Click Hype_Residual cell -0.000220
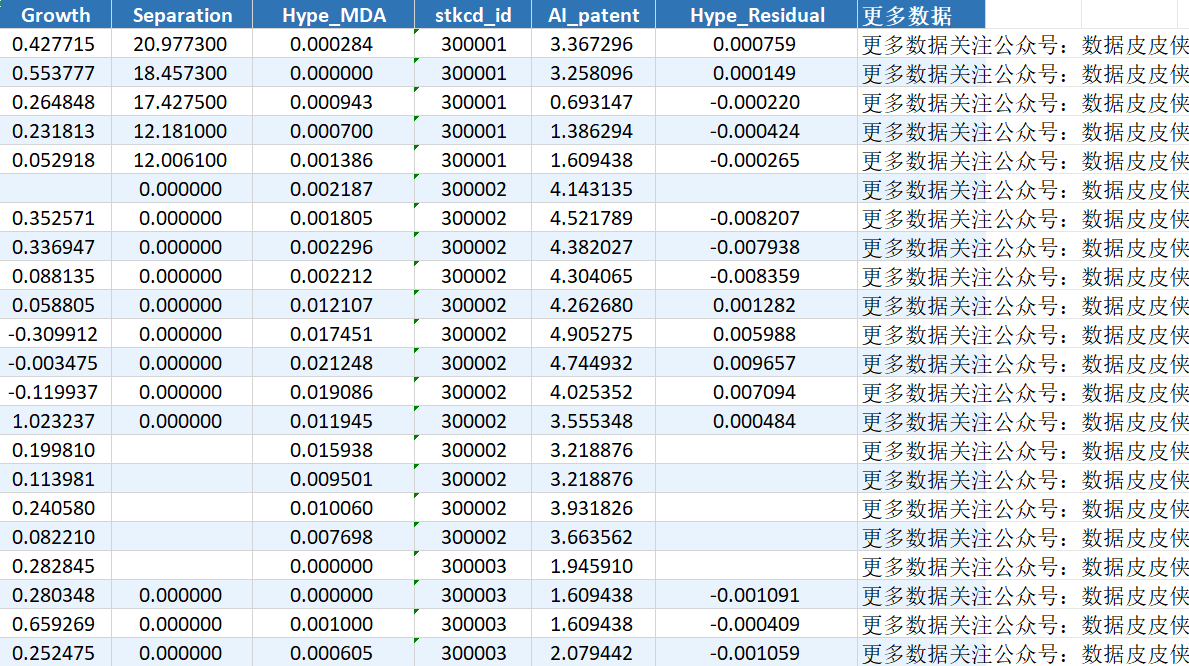1189x666 pixels. [x=757, y=102]
